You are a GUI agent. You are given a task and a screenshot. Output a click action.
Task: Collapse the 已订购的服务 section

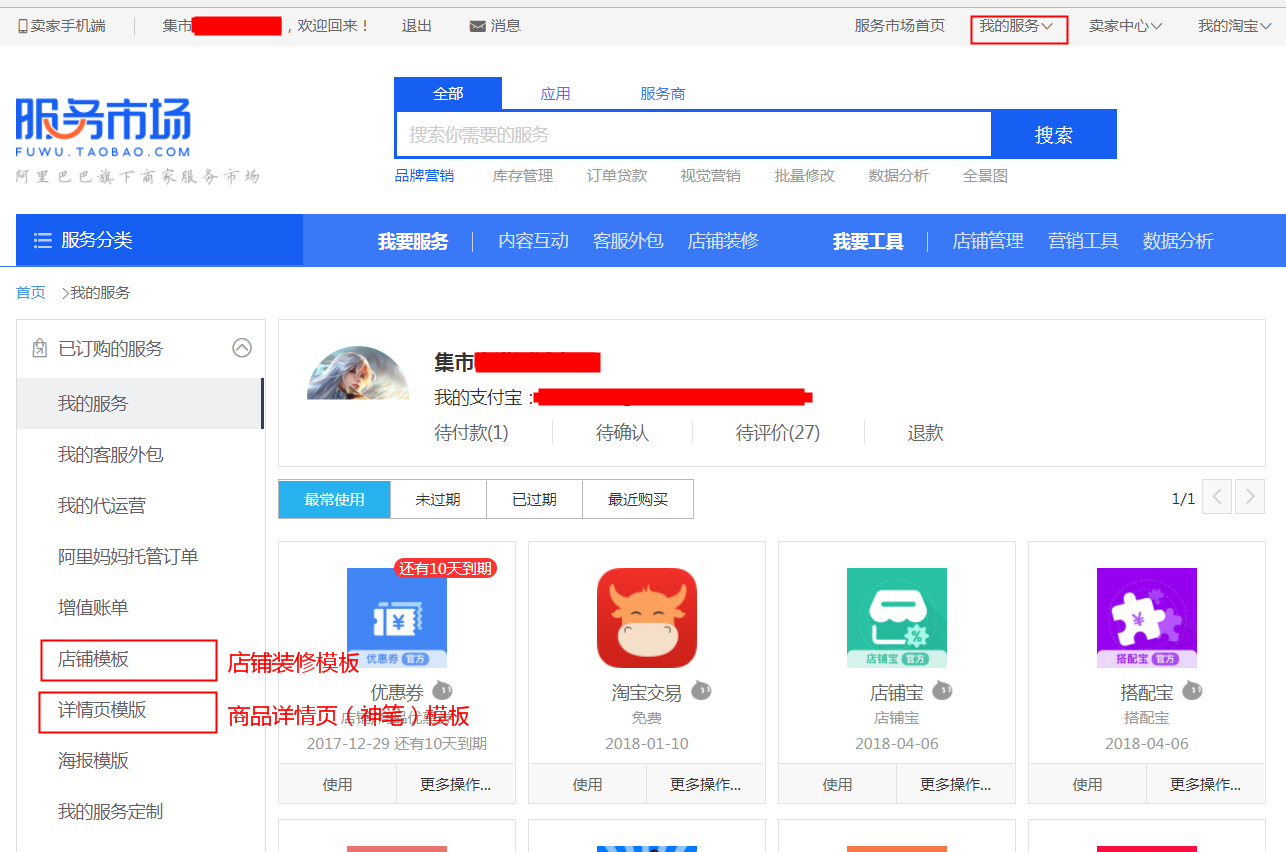(x=242, y=348)
